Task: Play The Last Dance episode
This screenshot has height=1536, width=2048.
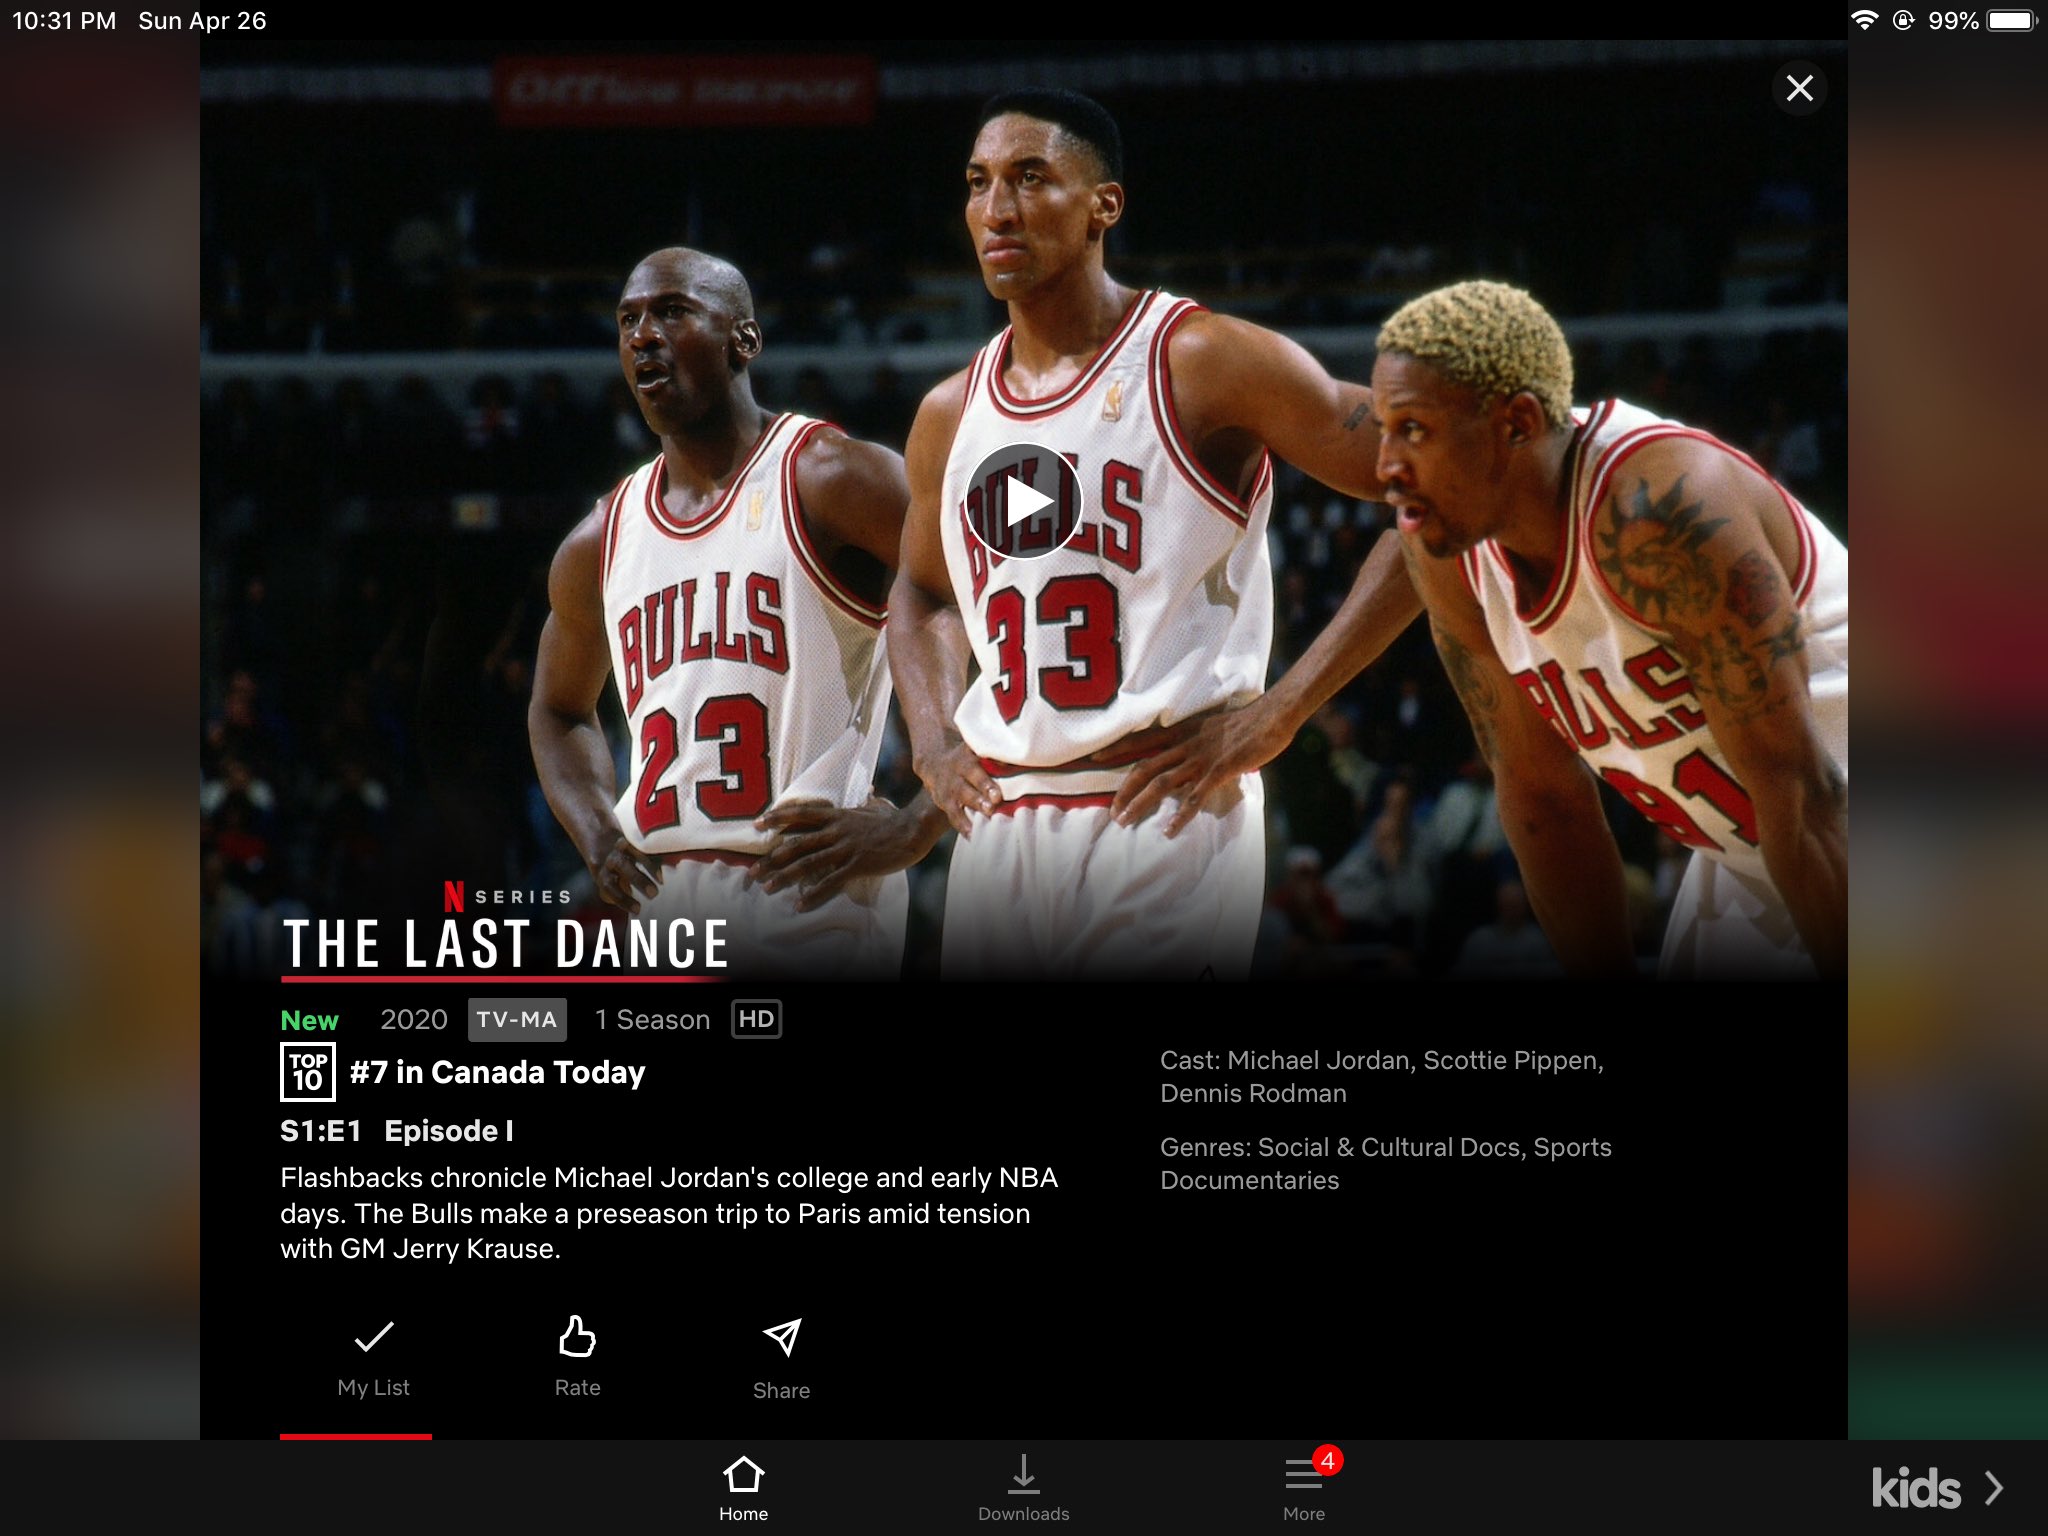Action: [x=1023, y=501]
